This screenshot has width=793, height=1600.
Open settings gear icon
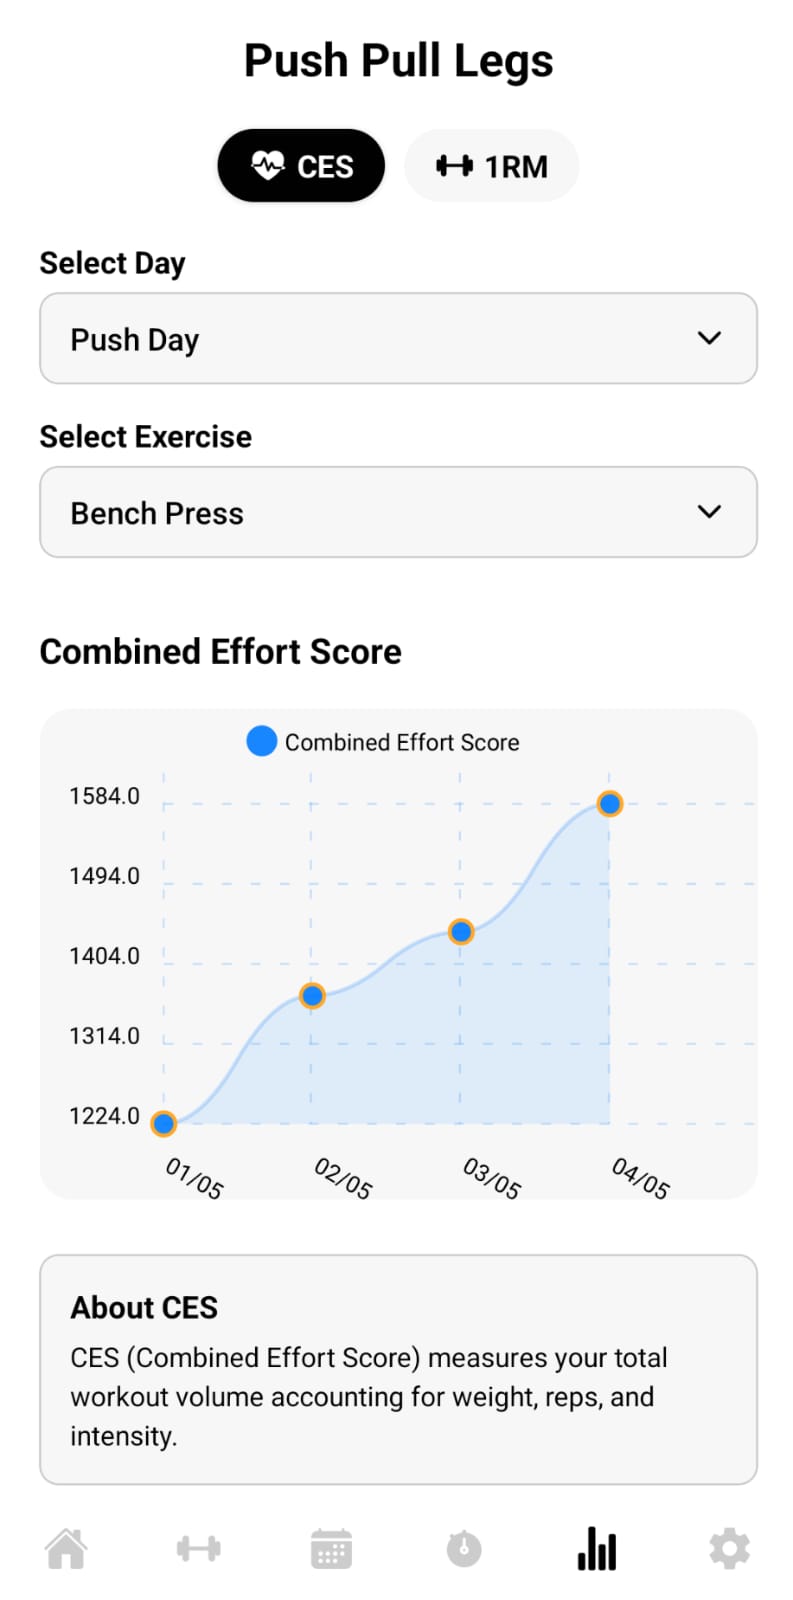pyautogui.click(x=729, y=1549)
